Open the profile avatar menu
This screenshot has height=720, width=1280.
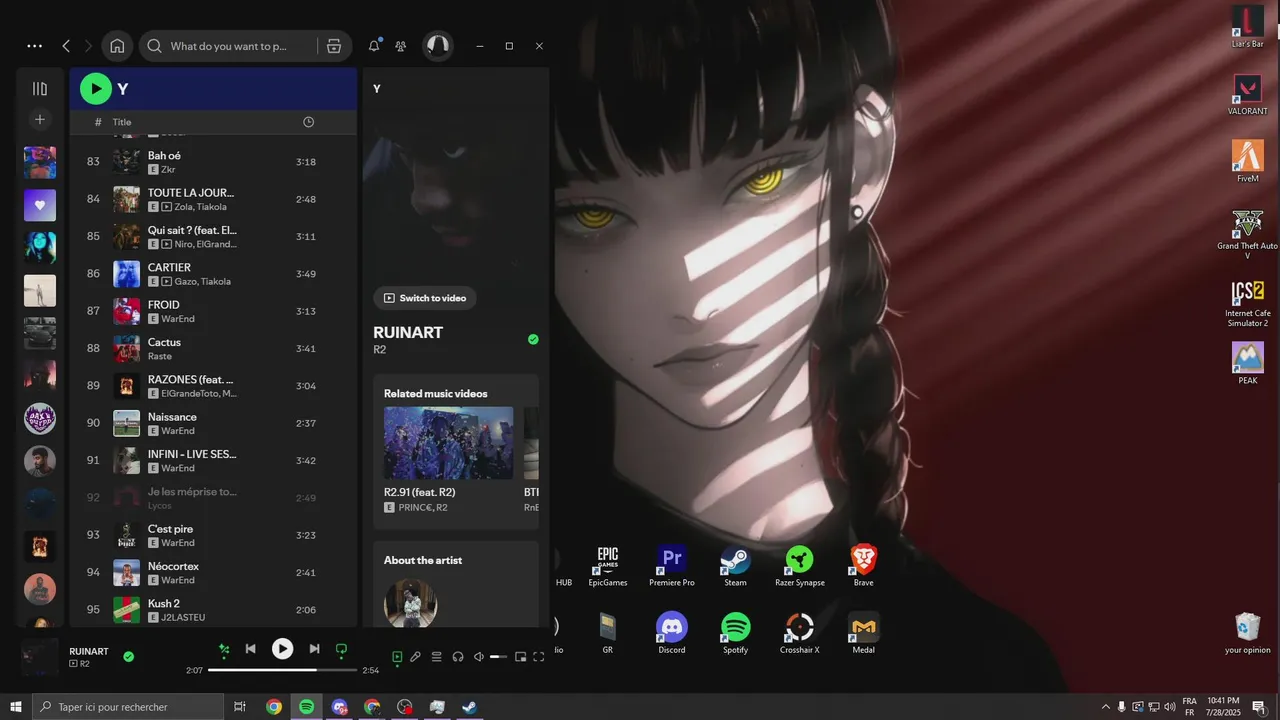click(x=437, y=46)
